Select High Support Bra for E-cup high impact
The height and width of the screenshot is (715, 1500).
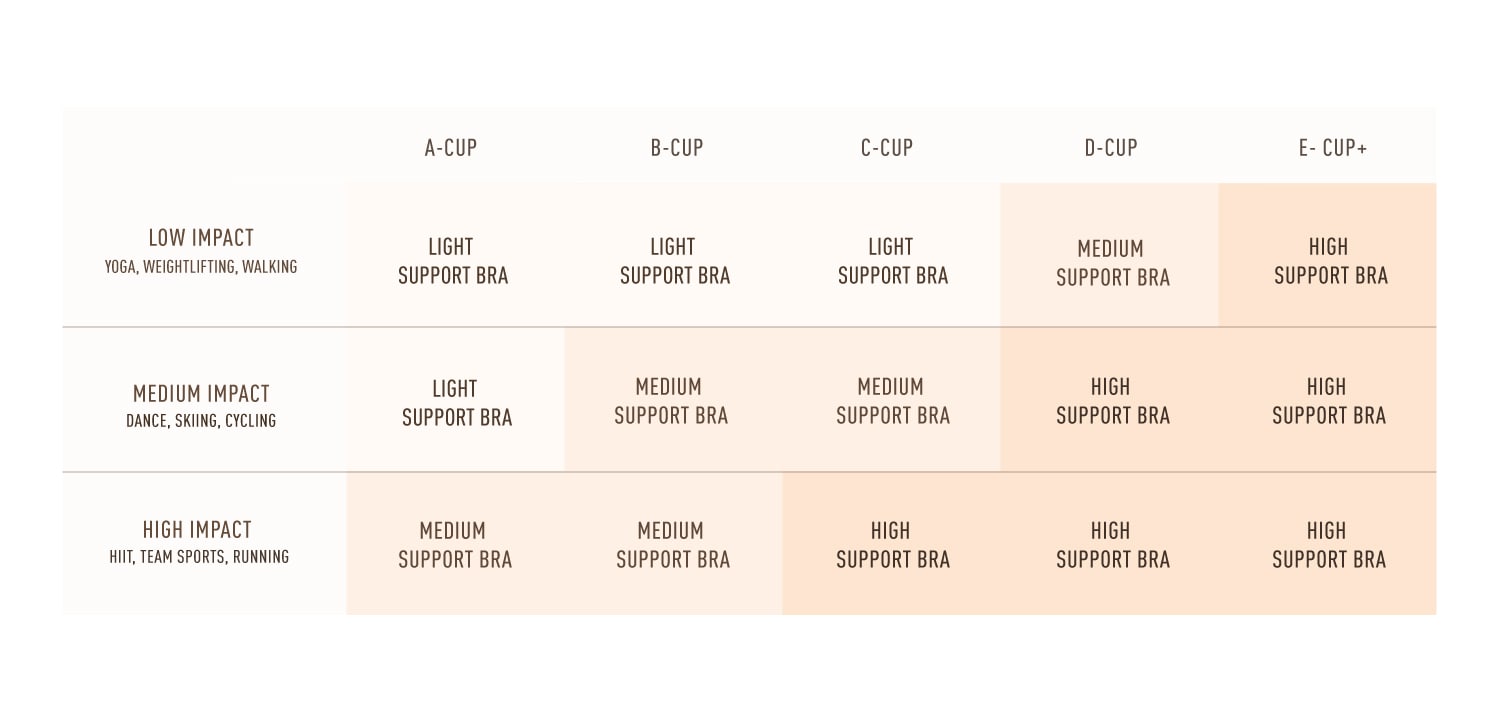[x=1328, y=545]
